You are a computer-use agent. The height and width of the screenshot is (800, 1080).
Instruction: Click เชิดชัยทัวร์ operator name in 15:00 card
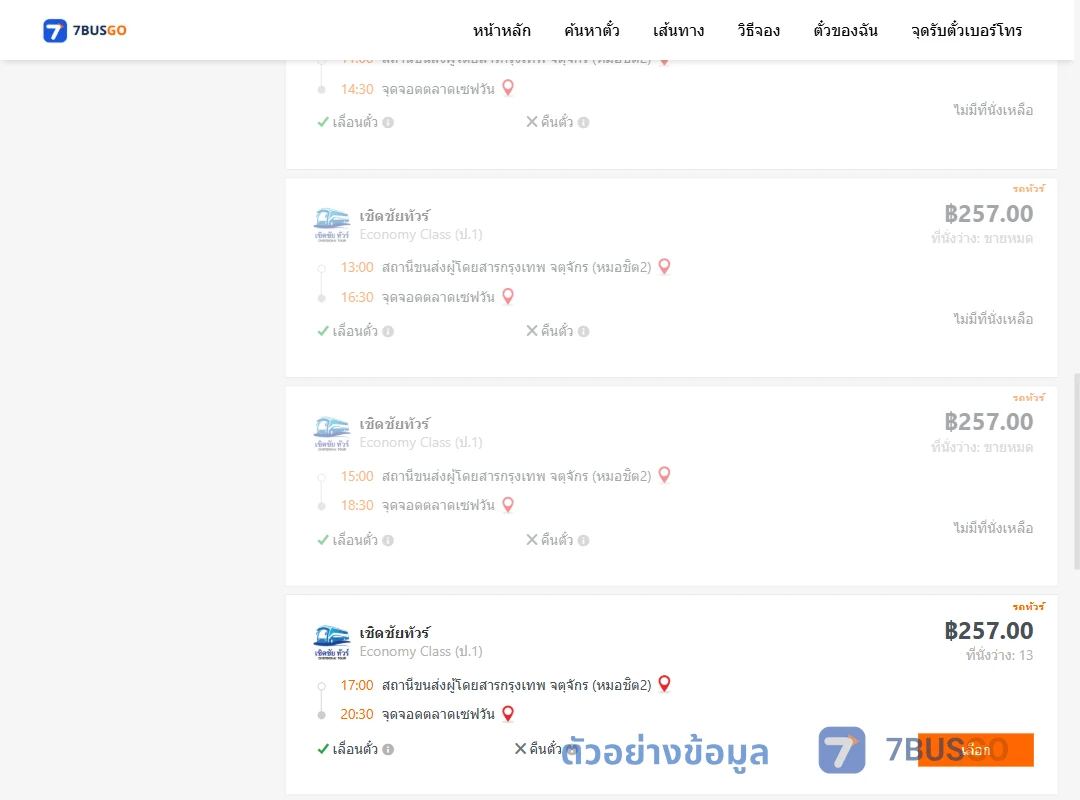click(x=395, y=424)
